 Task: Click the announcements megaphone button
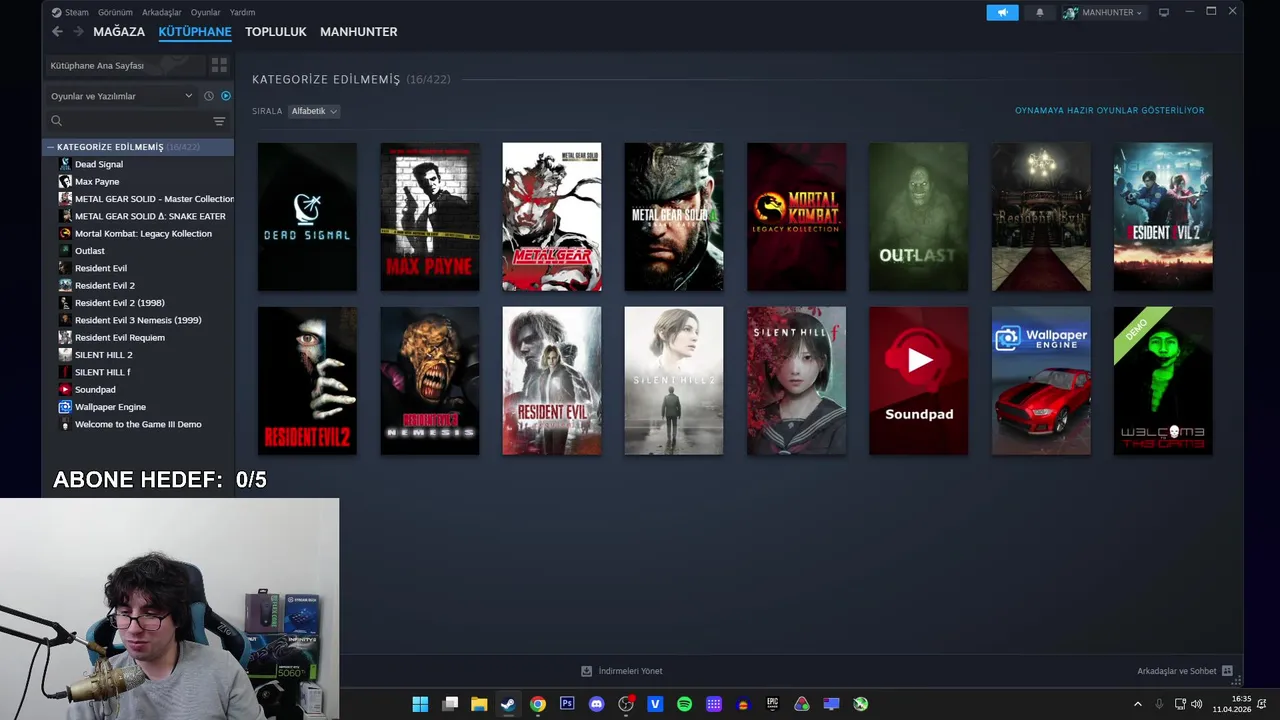point(1002,12)
